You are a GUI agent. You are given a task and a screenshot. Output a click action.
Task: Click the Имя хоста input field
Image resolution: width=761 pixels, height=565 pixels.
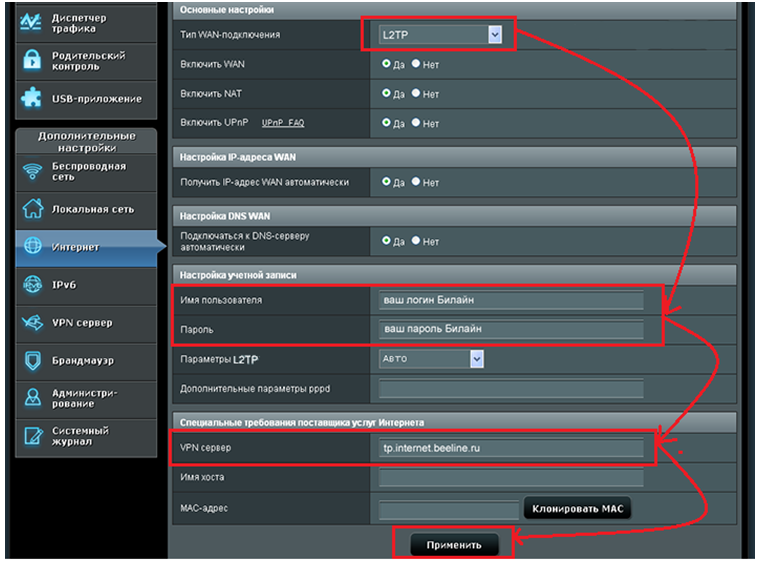click(511, 478)
